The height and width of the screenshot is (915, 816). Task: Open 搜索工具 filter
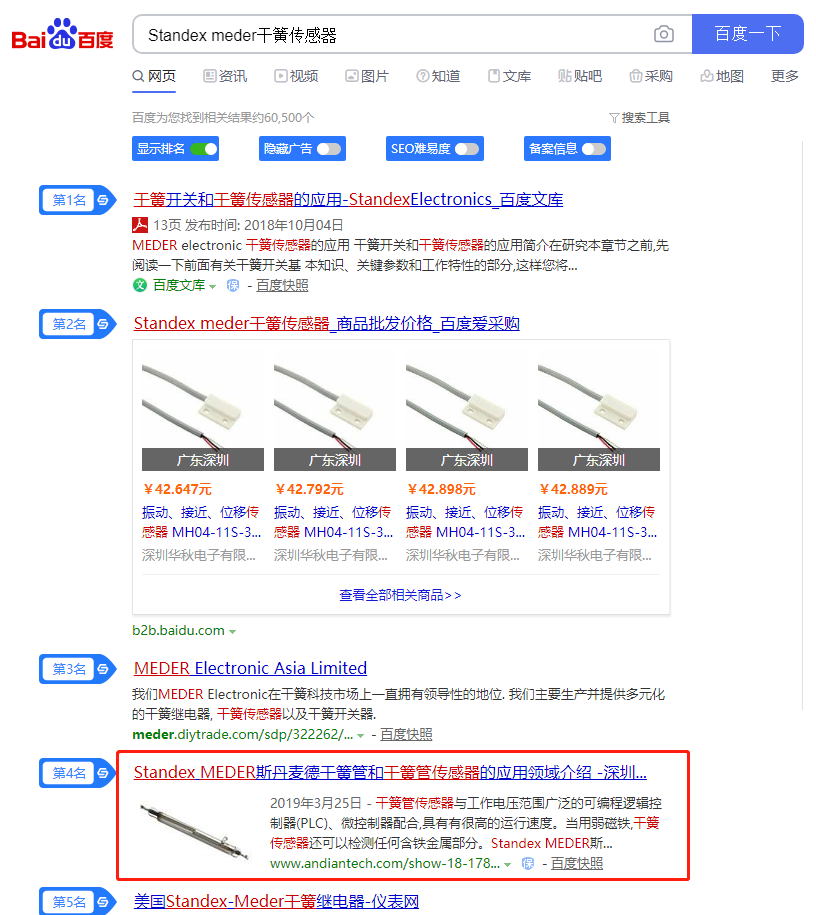coord(639,118)
